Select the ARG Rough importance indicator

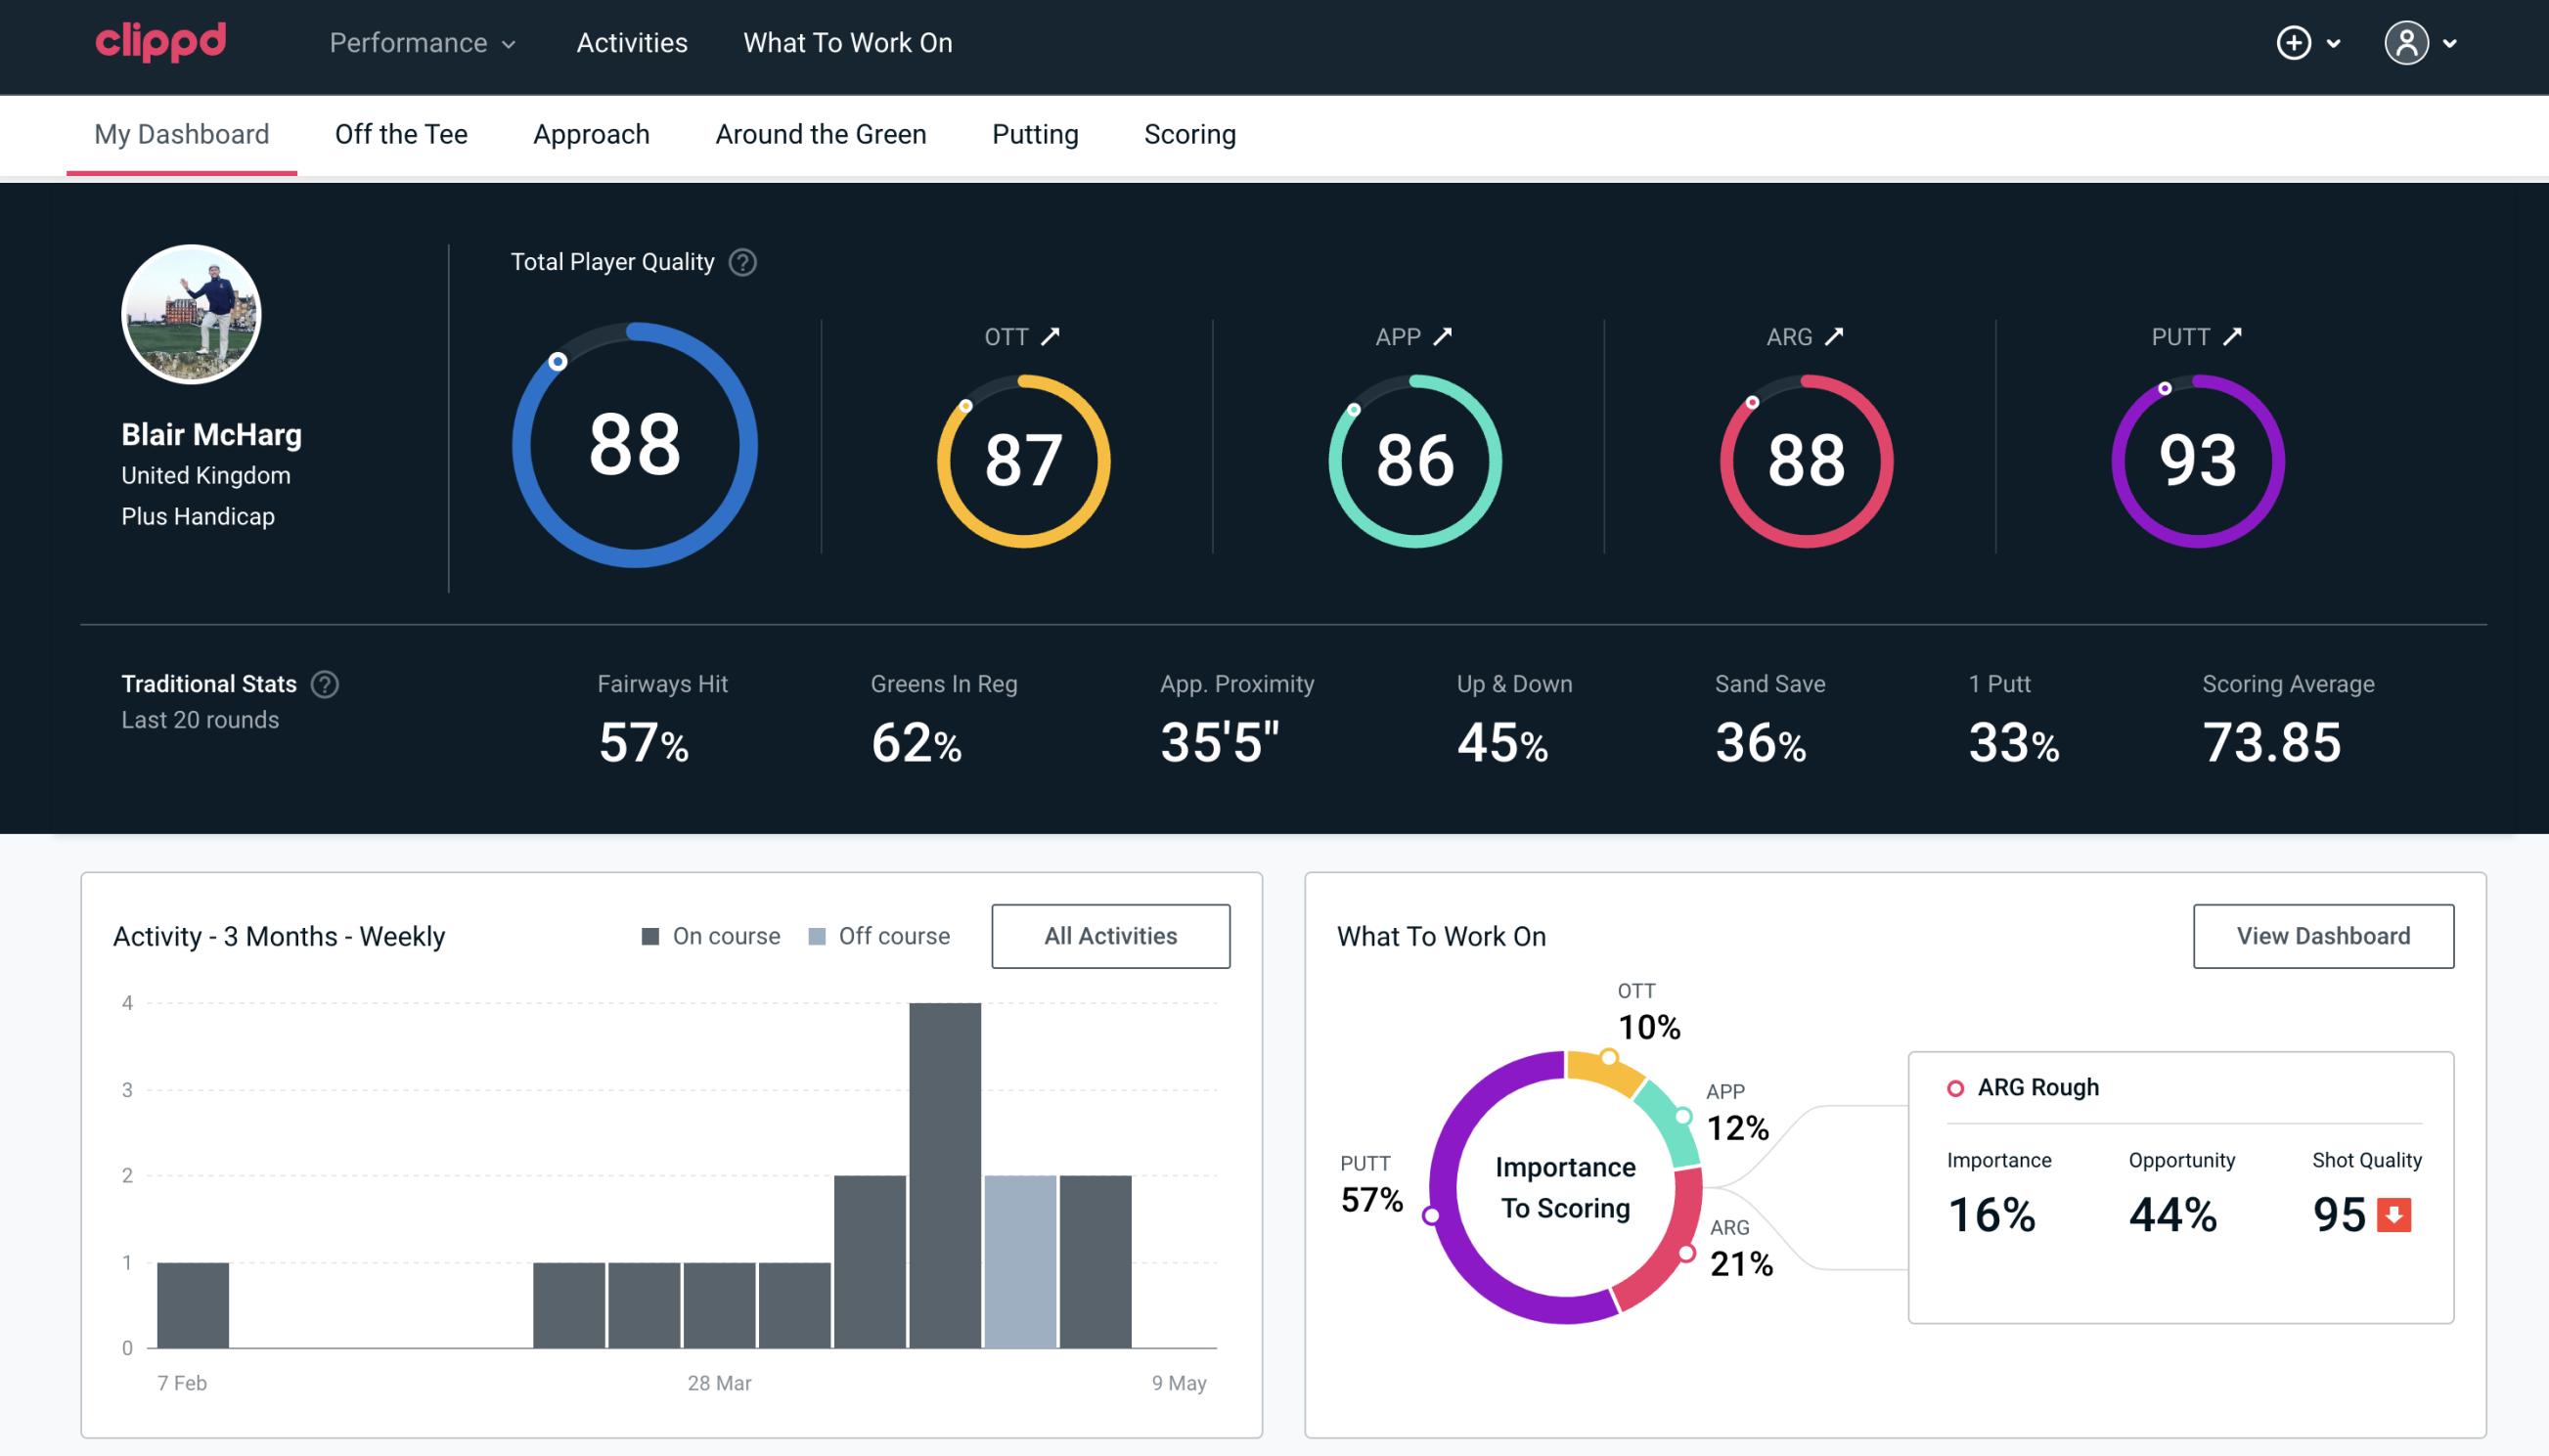coord(1995,1211)
